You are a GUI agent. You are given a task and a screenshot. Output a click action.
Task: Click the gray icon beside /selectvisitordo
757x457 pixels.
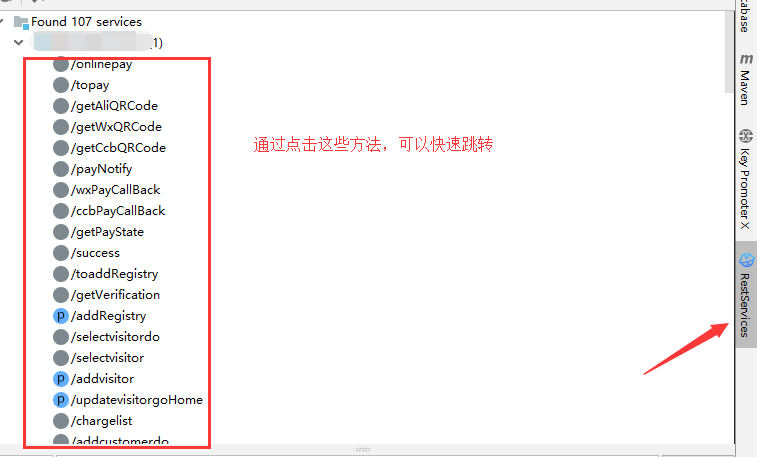(60, 337)
